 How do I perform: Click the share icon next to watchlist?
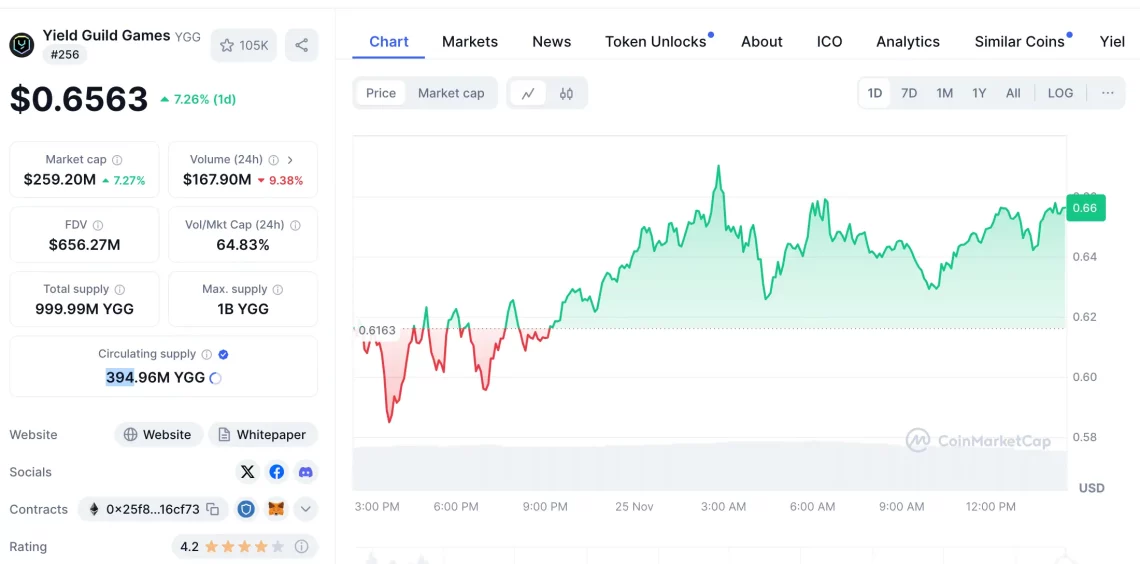pos(302,45)
